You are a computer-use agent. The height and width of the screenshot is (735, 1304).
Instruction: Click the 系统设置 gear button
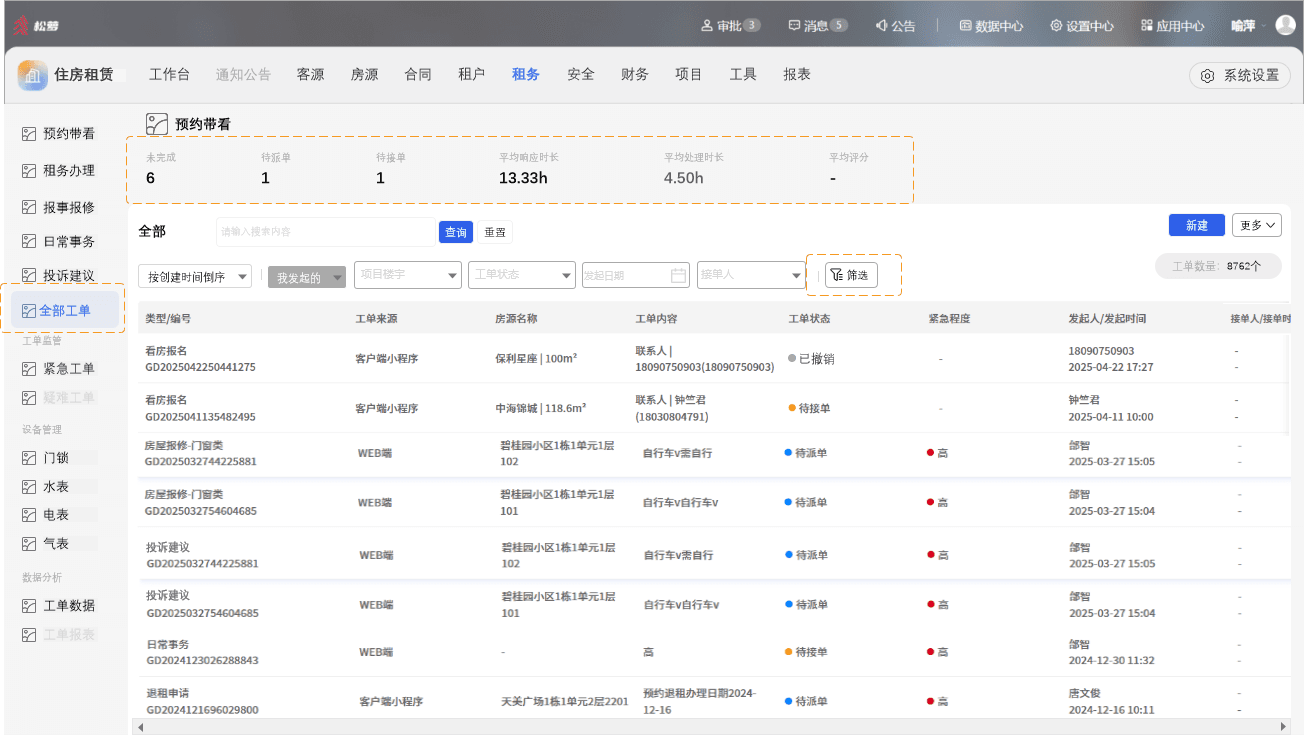click(x=1240, y=75)
